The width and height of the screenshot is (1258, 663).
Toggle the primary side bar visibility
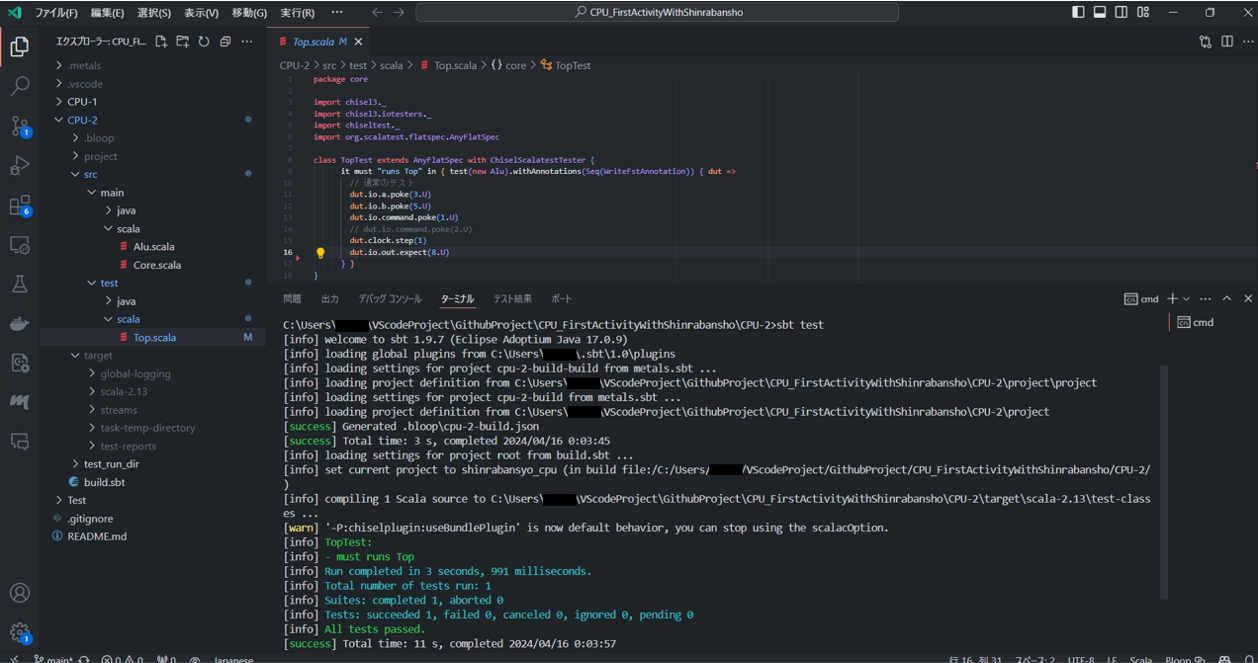(x=1078, y=13)
